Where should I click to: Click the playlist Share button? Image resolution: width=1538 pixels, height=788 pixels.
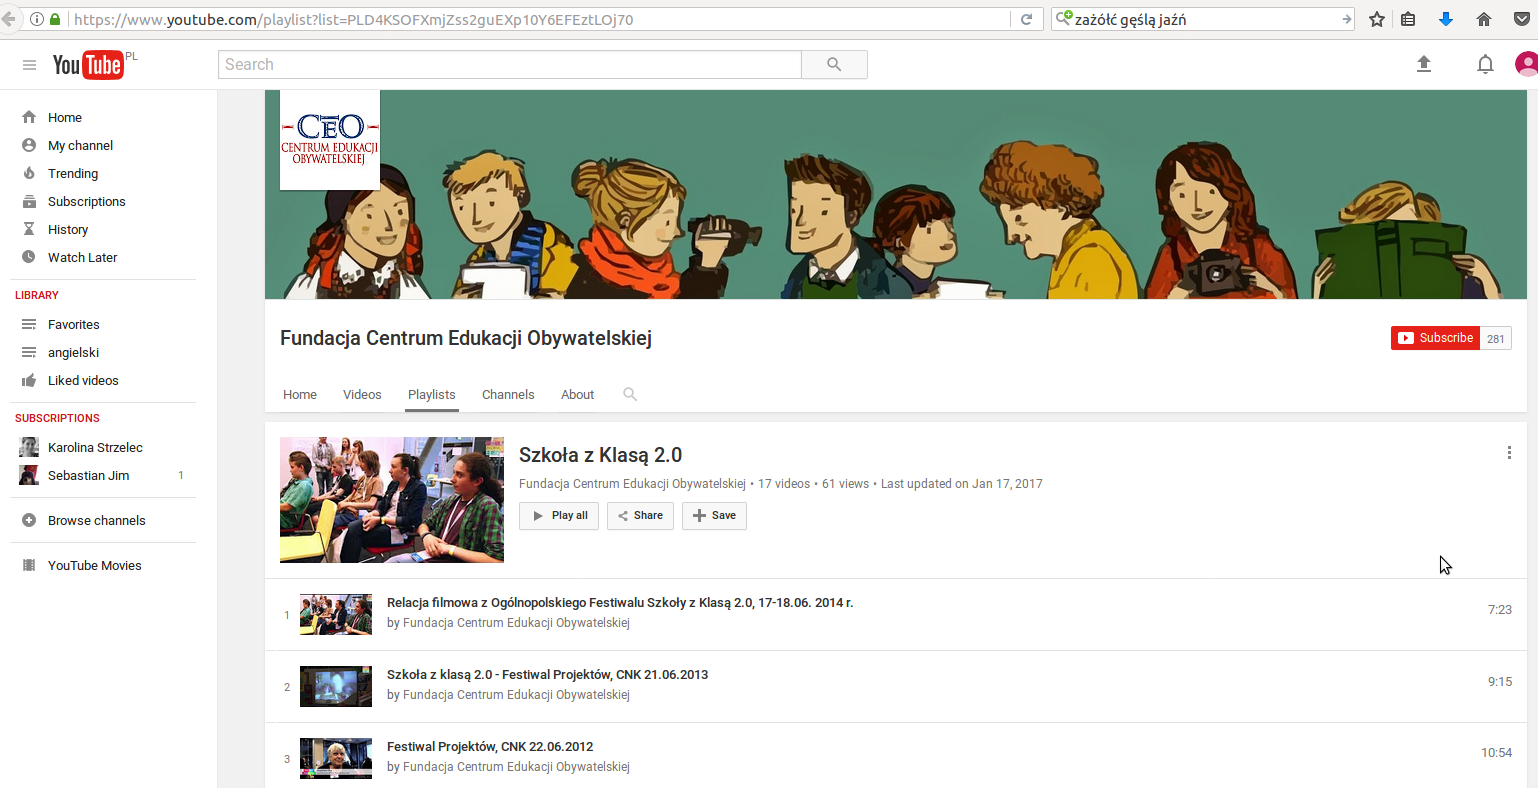coord(640,516)
